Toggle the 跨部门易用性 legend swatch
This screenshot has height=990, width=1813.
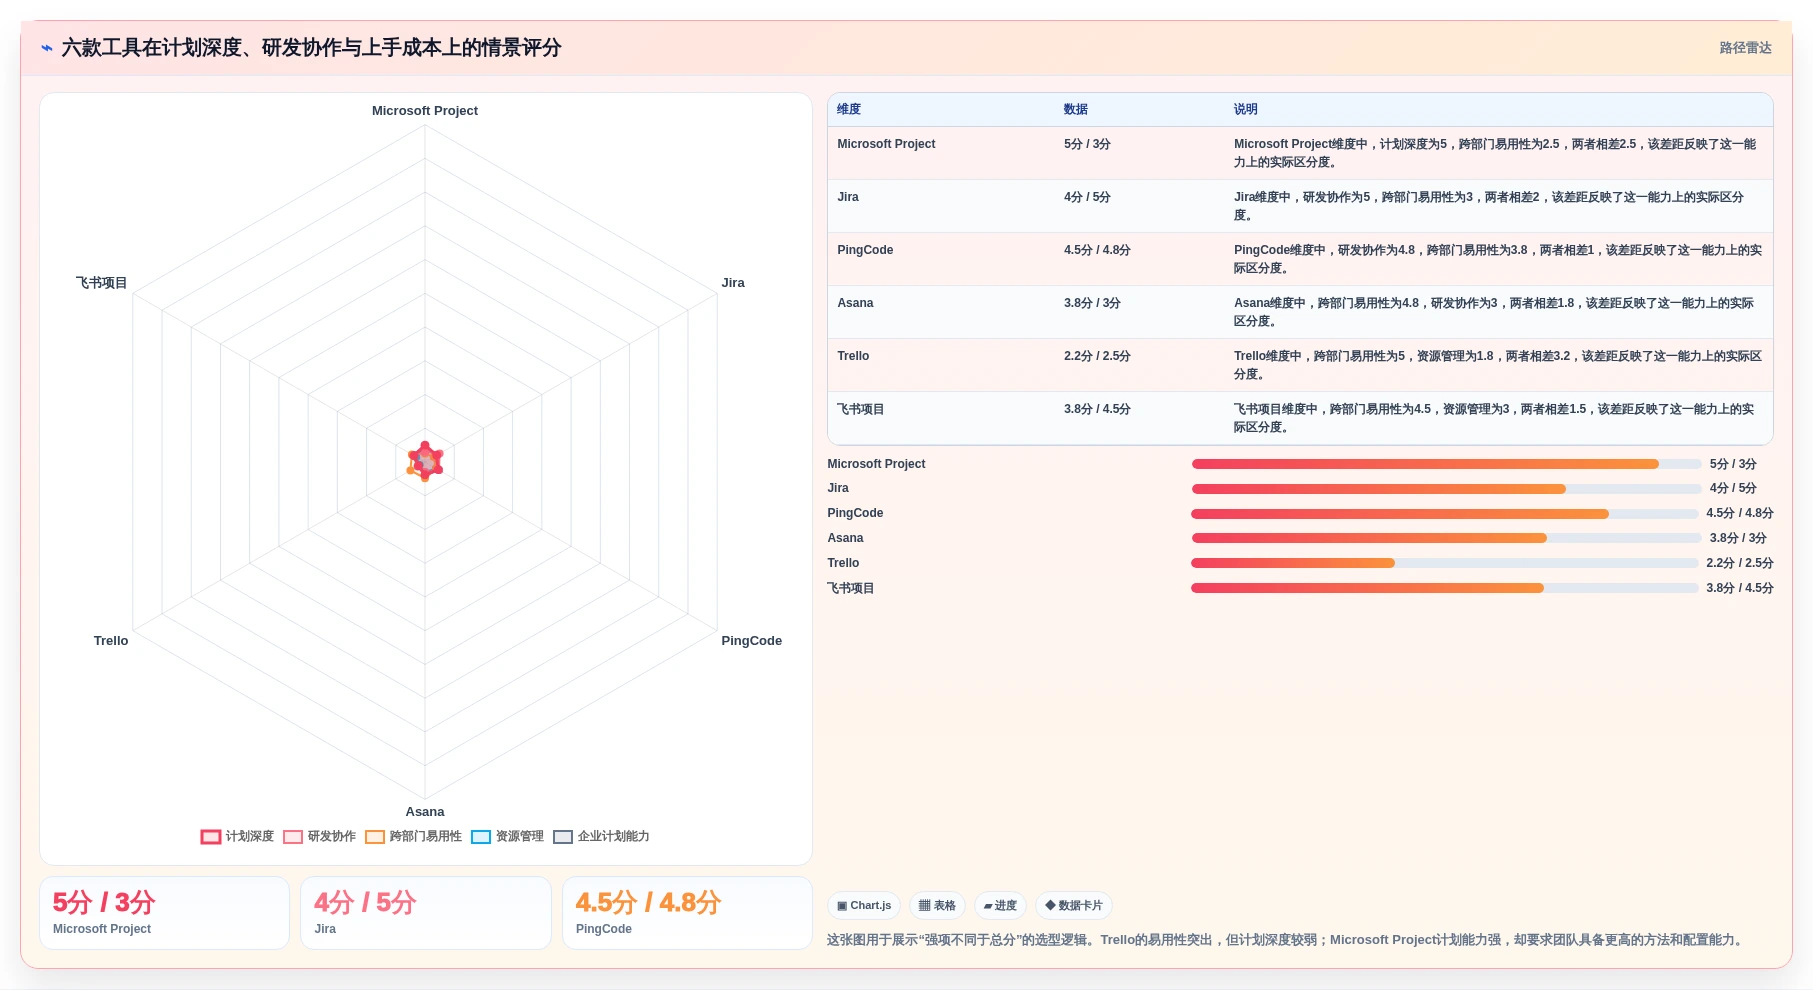[374, 837]
